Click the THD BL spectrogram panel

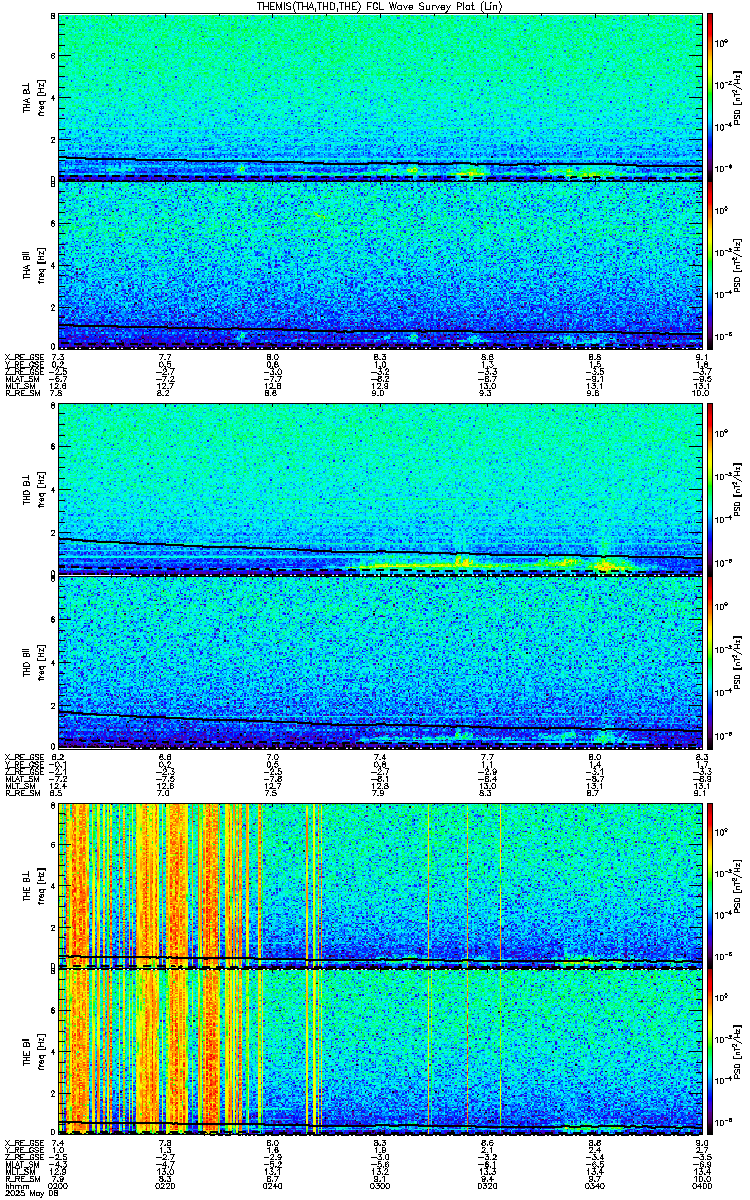pyautogui.click(x=380, y=490)
